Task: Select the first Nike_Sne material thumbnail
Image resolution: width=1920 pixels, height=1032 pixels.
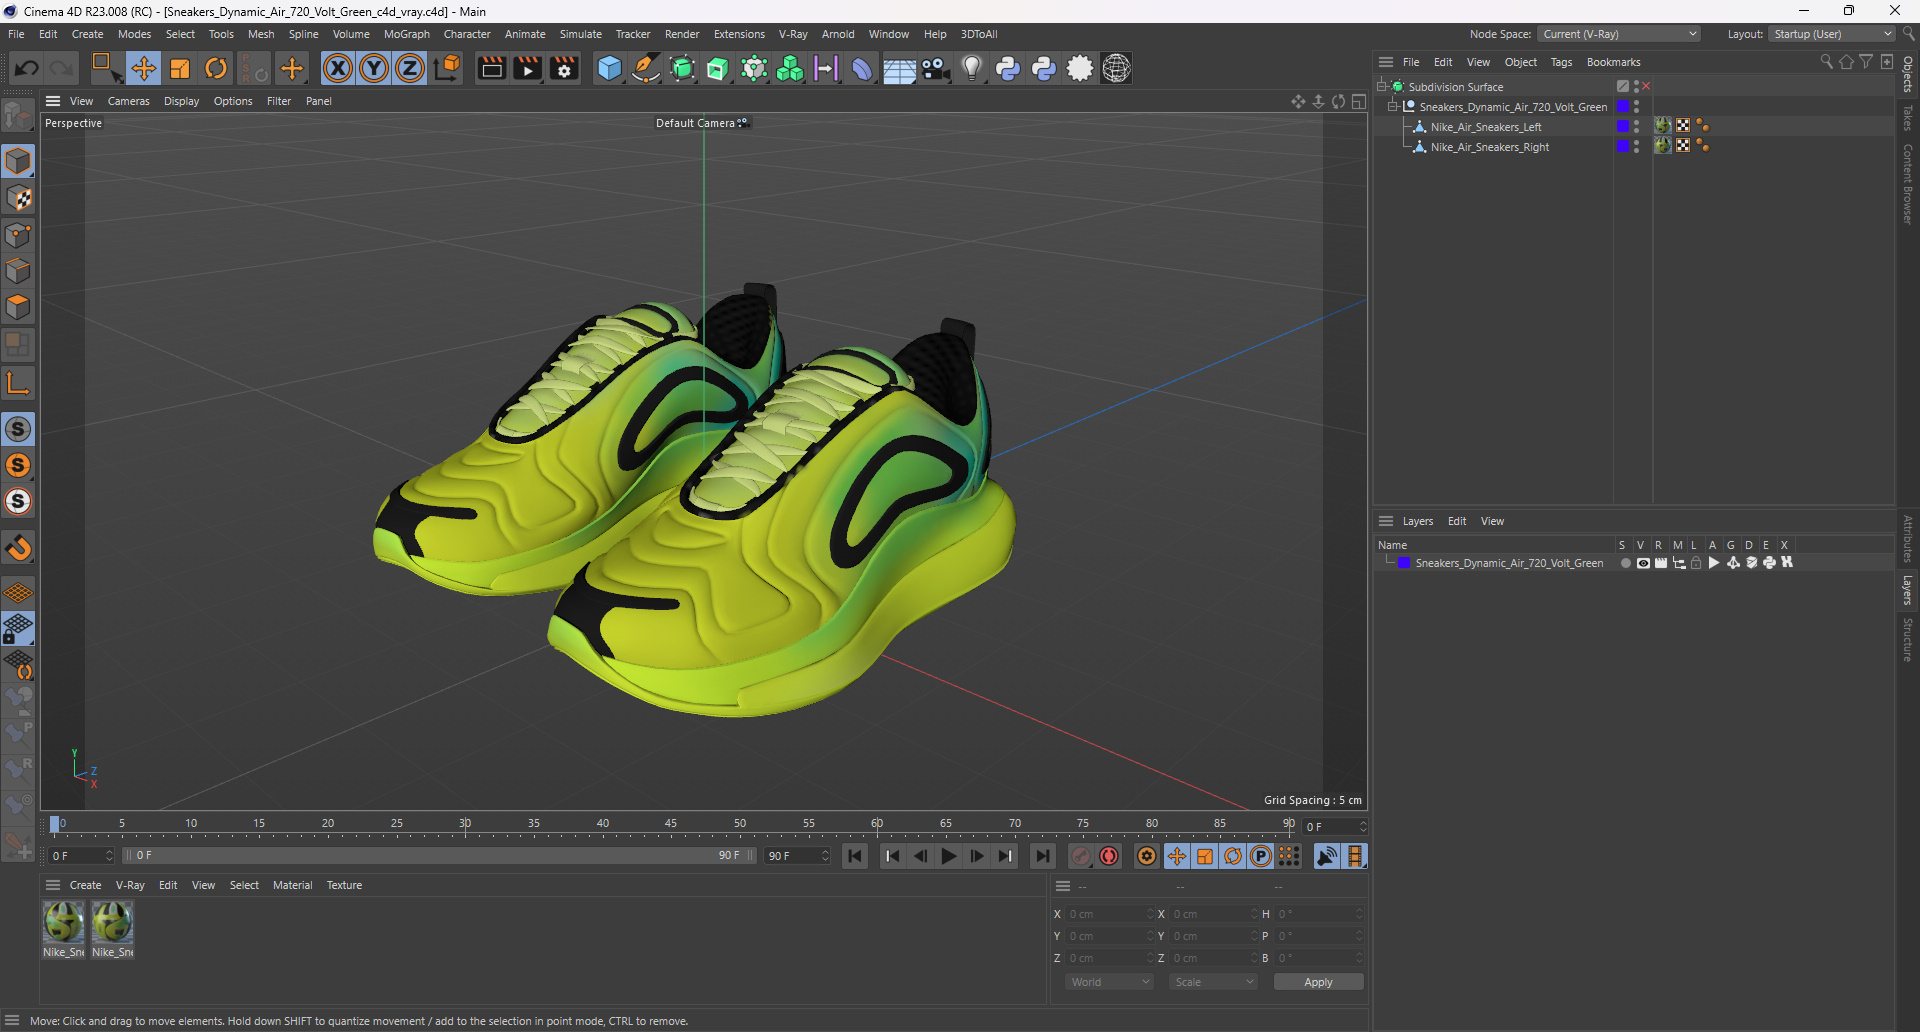Action: [x=63, y=922]
